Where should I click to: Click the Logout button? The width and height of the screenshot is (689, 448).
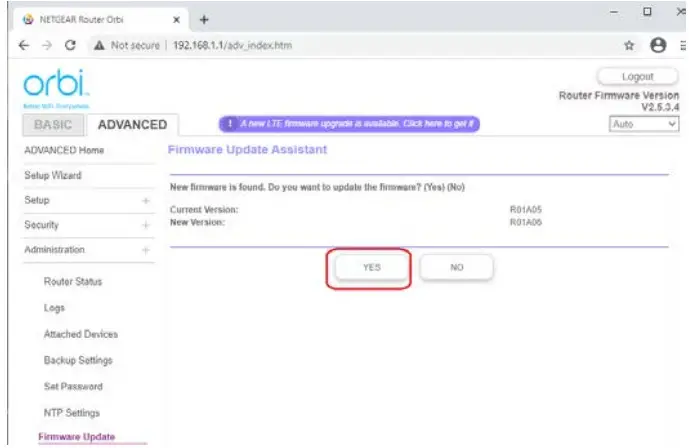(x=637, y=76)
